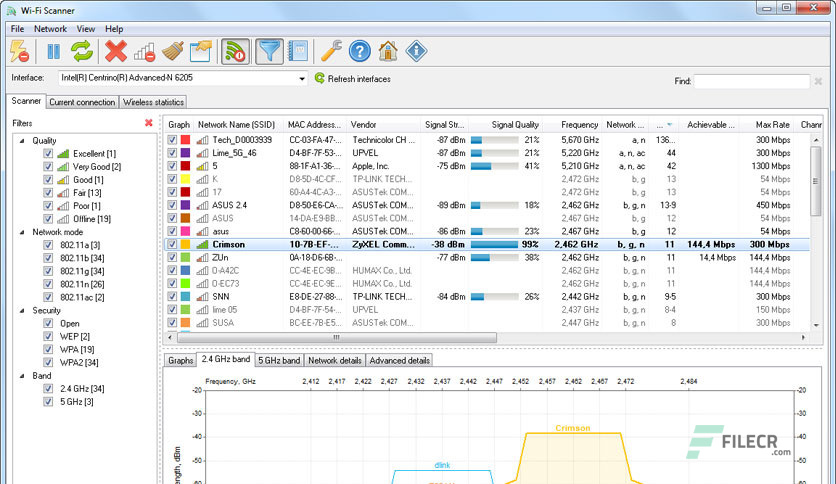Click the notebook toolbar icon
Viewport: 836px width, 484px height.
coord(298,52)
